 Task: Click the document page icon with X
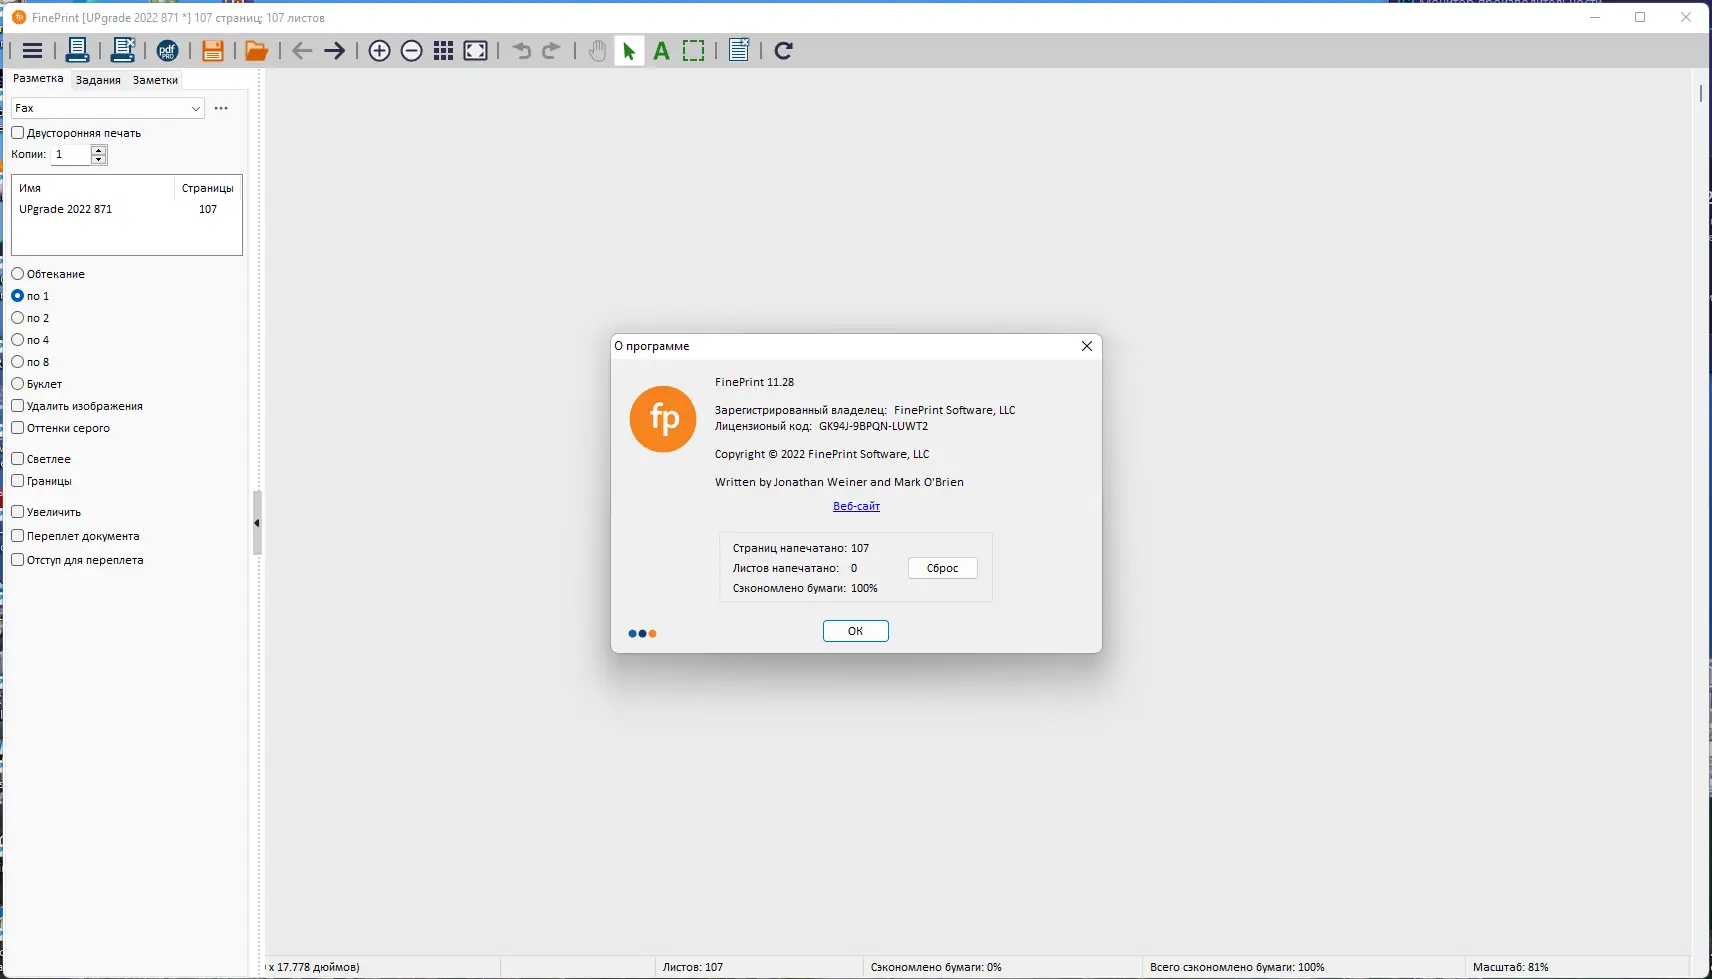point(739,51)
